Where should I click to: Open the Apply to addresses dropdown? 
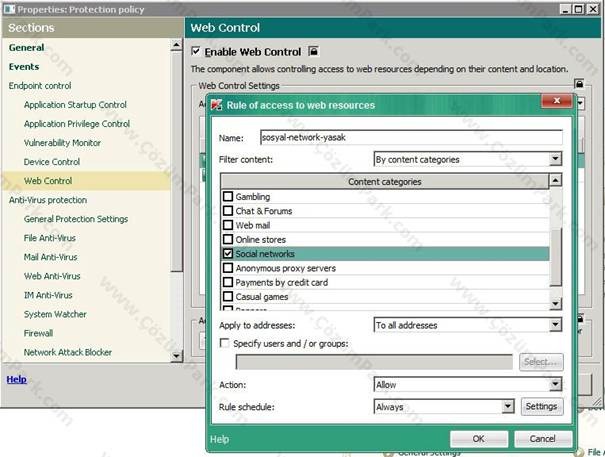(555, 325)
